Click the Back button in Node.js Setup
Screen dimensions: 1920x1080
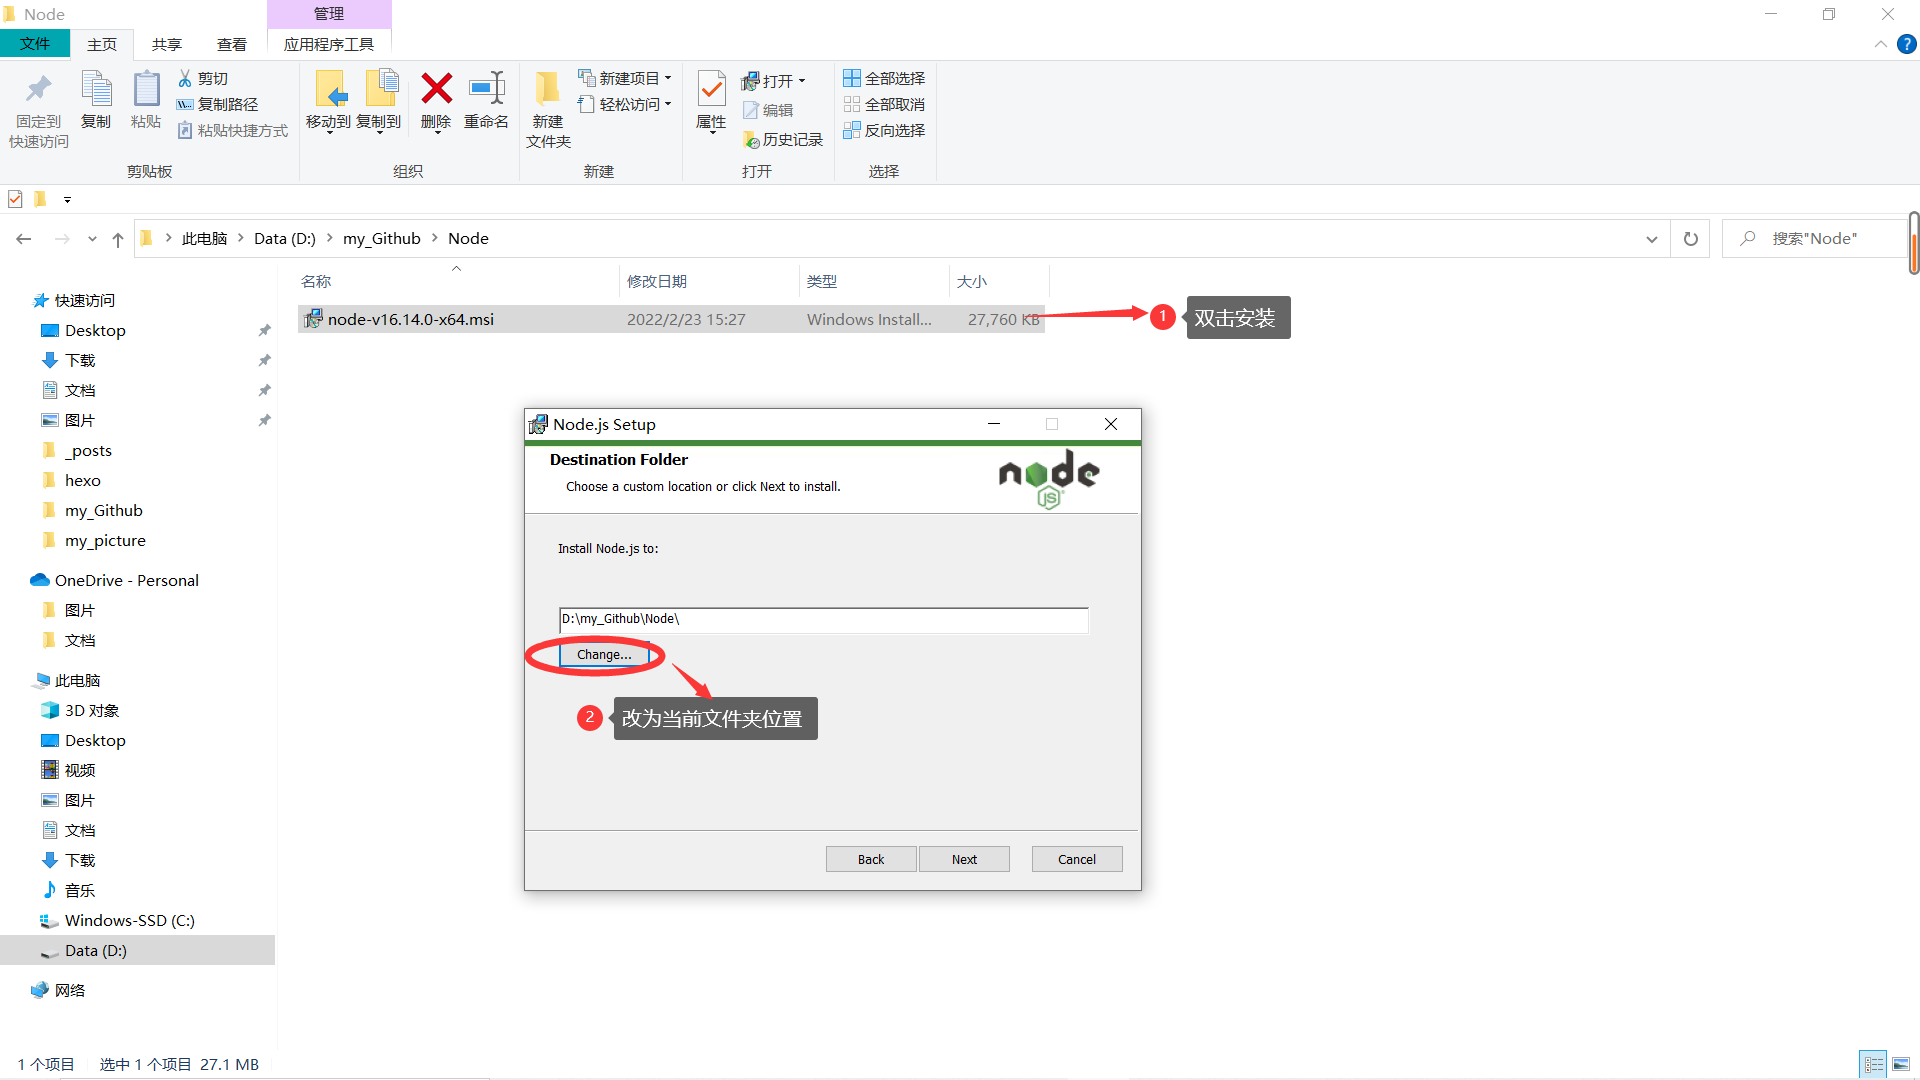click(x=871, y=860)
